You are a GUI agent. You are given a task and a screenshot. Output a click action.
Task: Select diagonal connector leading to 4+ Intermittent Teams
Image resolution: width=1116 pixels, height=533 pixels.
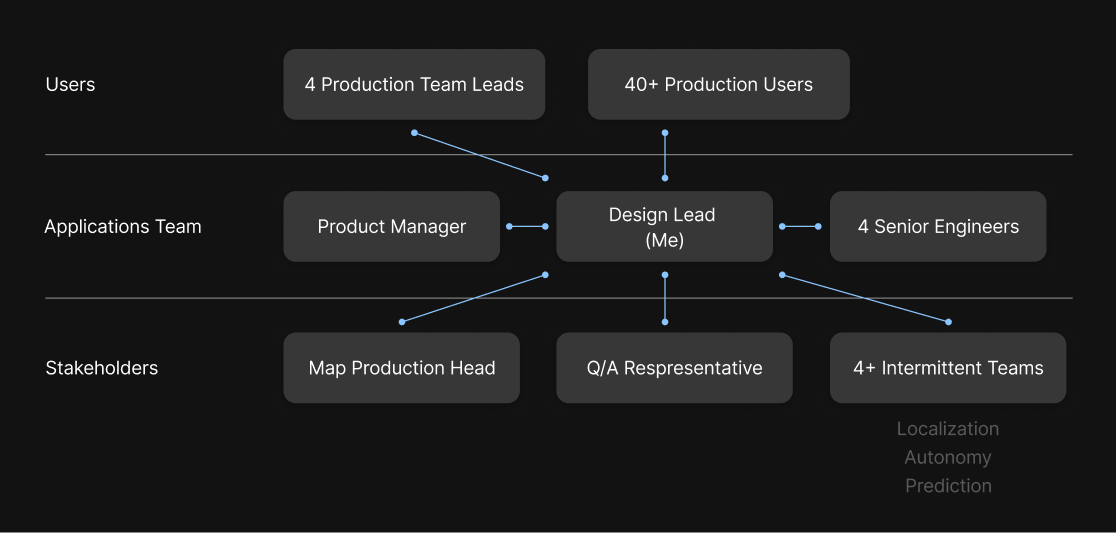pyautogui.click(x=865, y=298)
